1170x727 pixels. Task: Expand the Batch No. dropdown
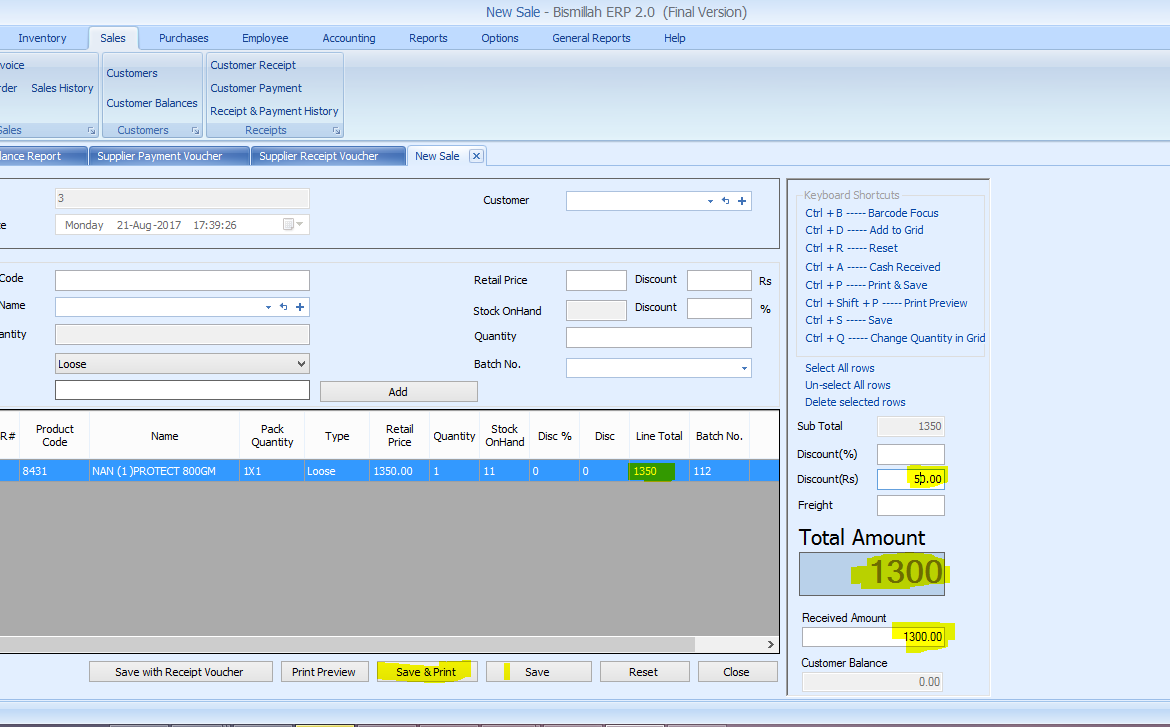(744, 368)
